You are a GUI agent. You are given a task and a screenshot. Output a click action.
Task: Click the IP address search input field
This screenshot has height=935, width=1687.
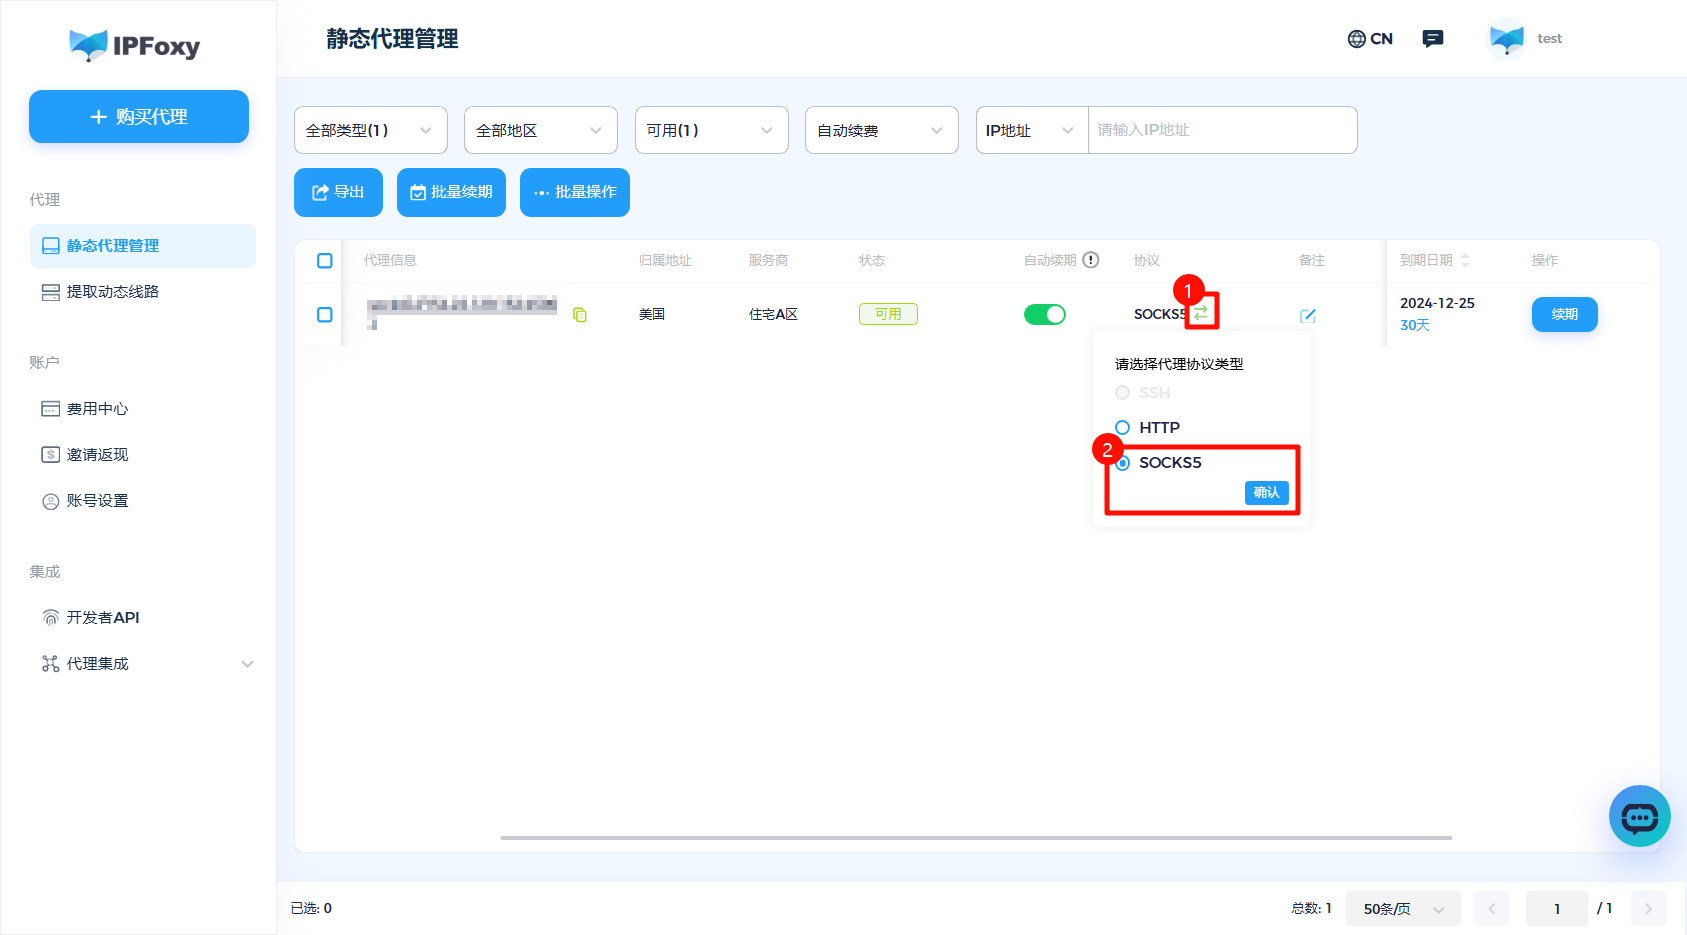click(1222, 130)
